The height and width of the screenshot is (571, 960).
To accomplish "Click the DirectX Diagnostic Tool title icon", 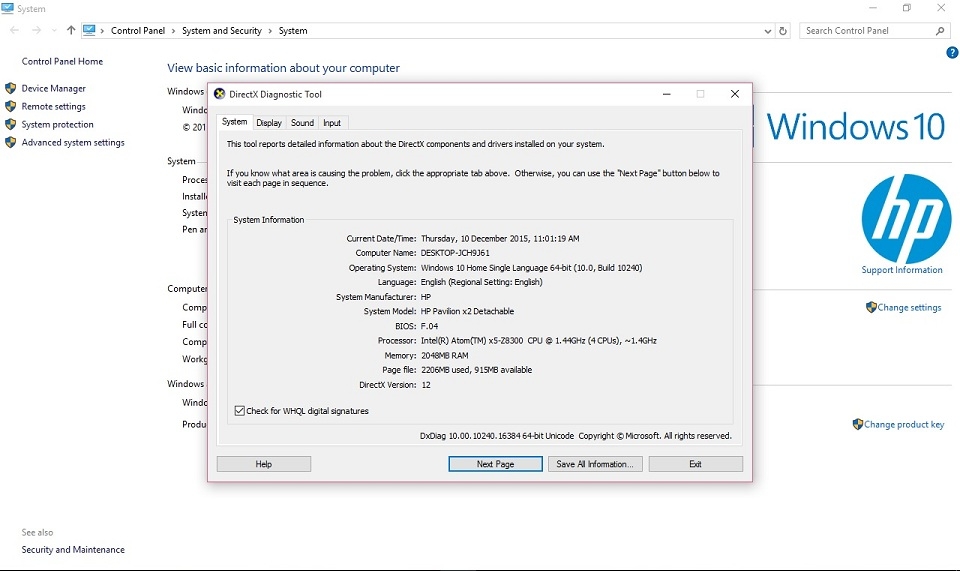I will pyautogui.click(x=219, y=94).
